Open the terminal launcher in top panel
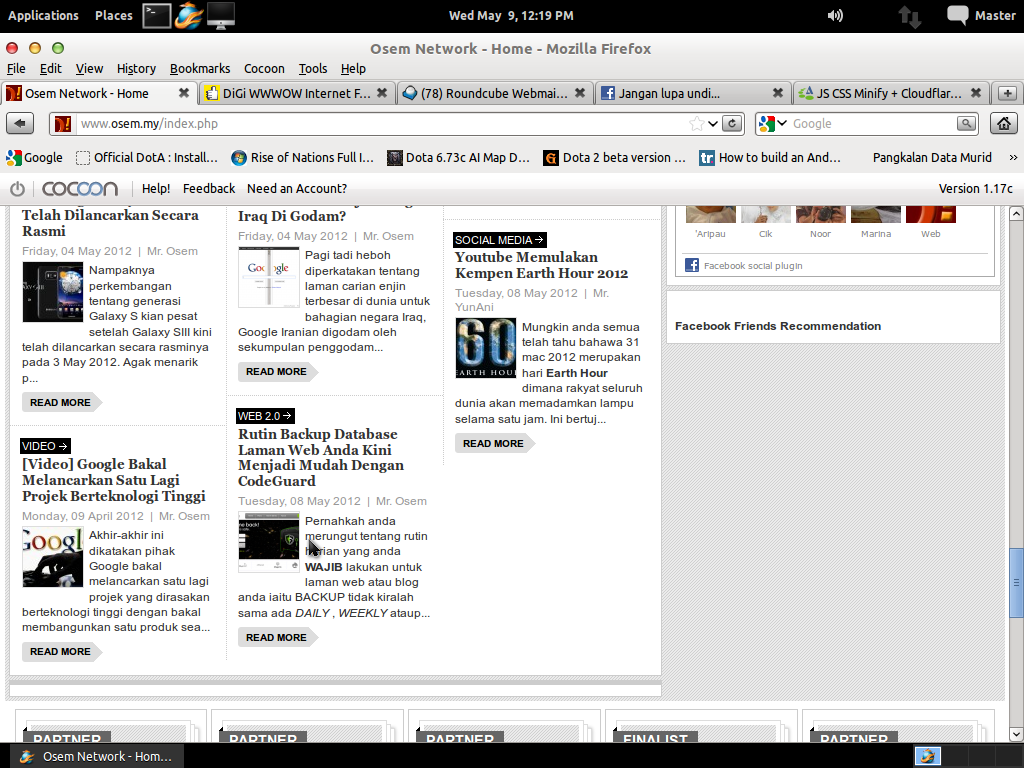 click(157, 15)
